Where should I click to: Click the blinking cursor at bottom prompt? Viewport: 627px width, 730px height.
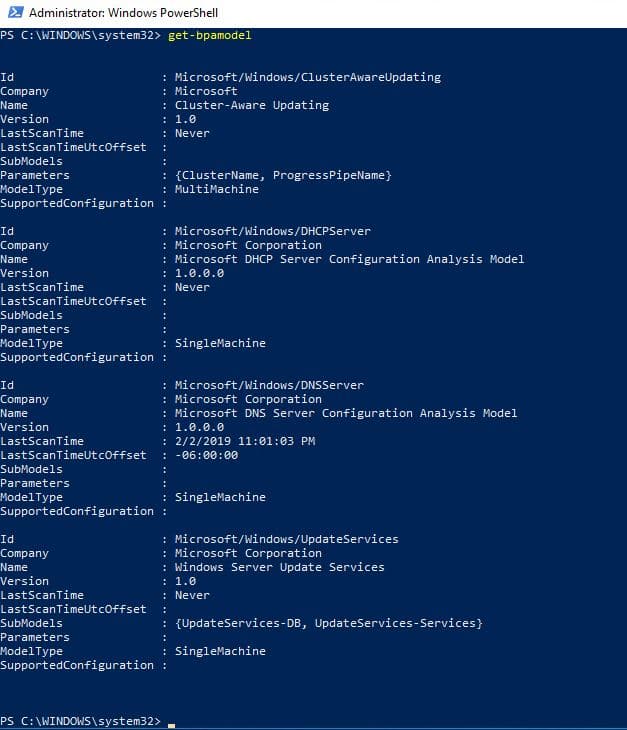[x=171, y=725]
